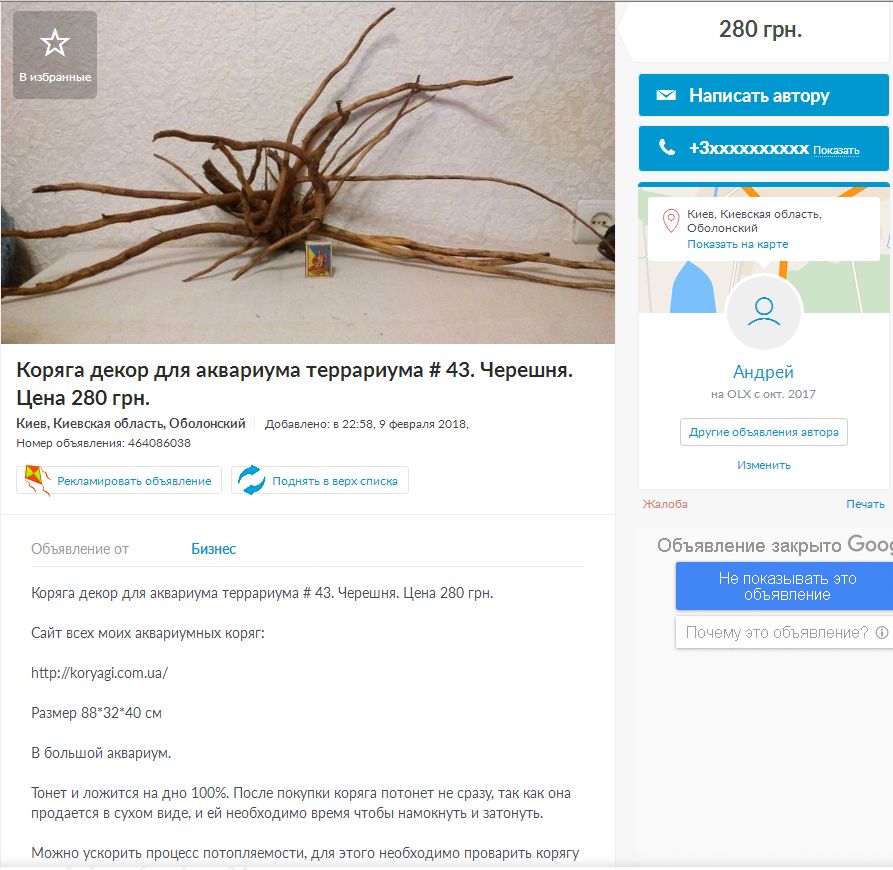Select the Бизнес category link
The width and height of the screenshot is (893, 870).
pos(213,549)
